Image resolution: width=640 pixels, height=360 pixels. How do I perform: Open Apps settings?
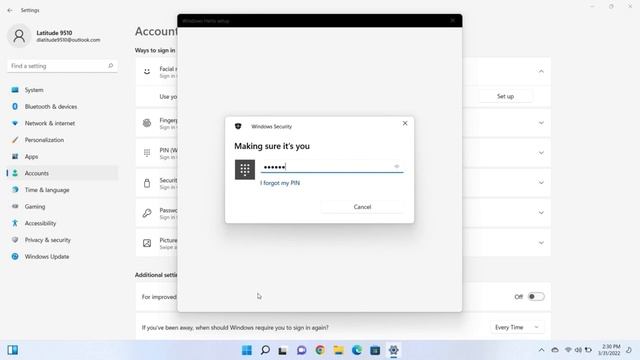tap(62, 157)
